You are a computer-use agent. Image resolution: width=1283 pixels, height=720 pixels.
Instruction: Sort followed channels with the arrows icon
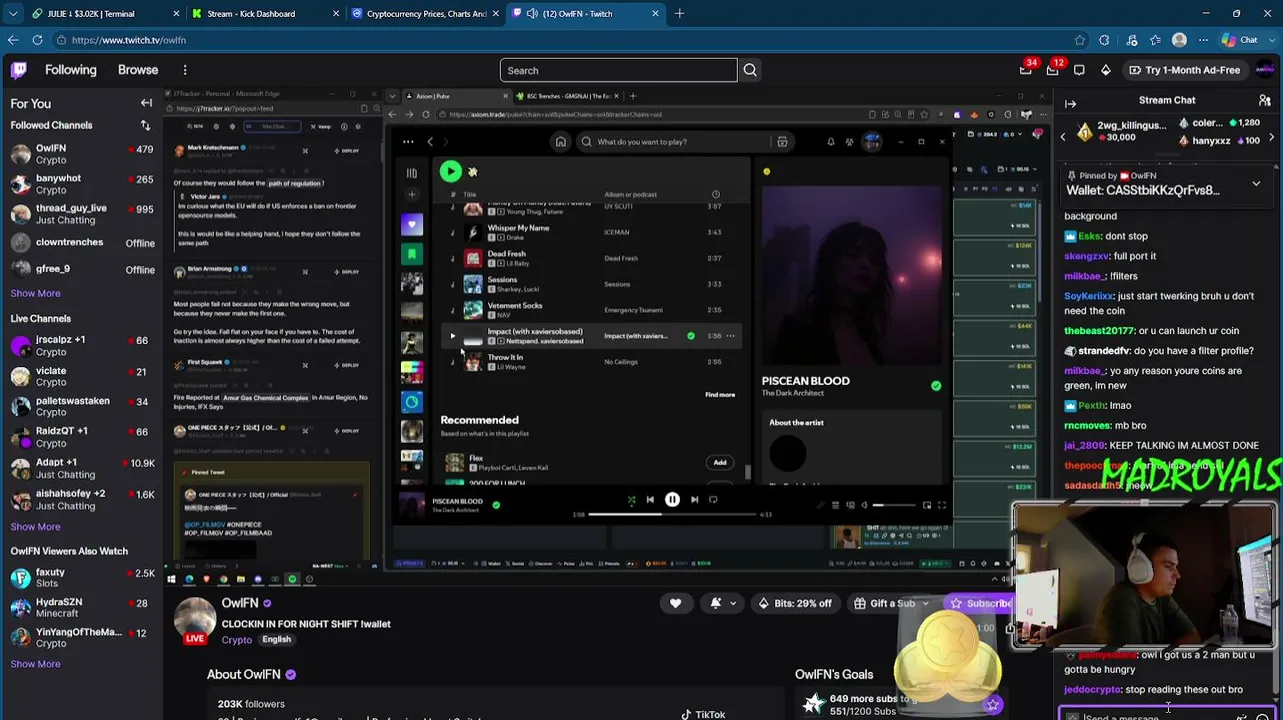click(x=146, y=125)
